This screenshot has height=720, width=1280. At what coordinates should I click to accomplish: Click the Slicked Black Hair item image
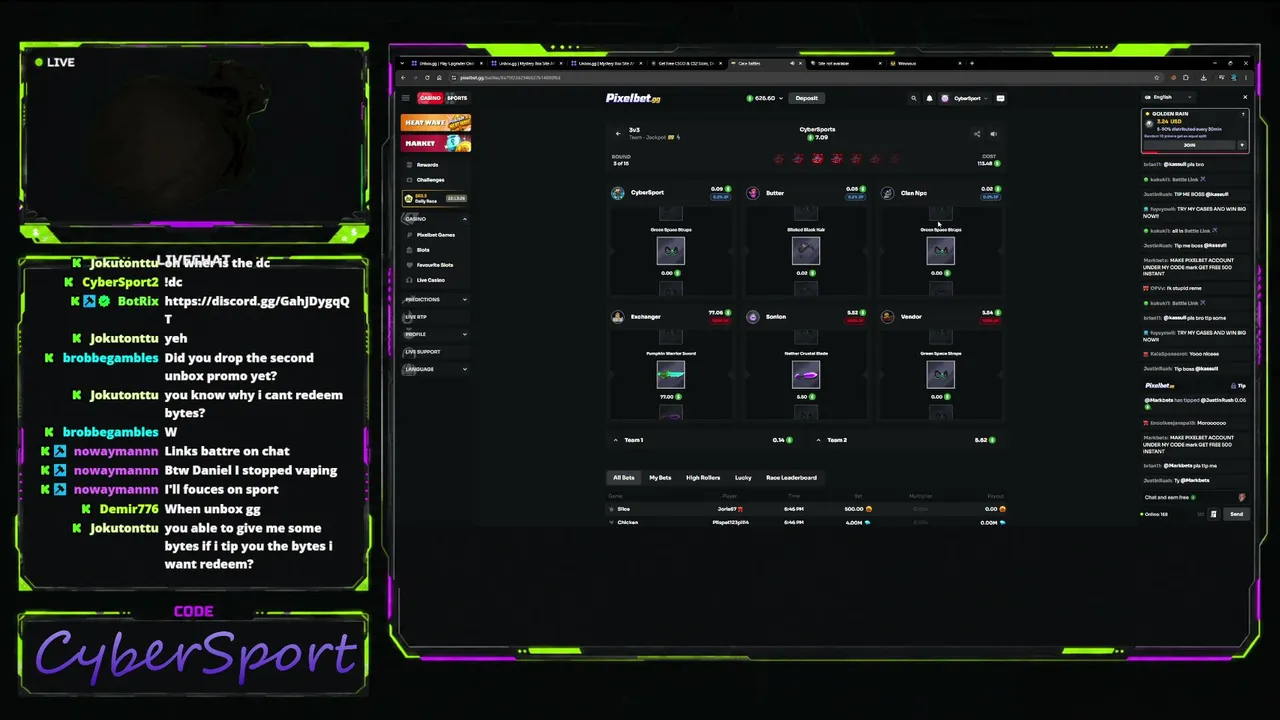point(806,250)
